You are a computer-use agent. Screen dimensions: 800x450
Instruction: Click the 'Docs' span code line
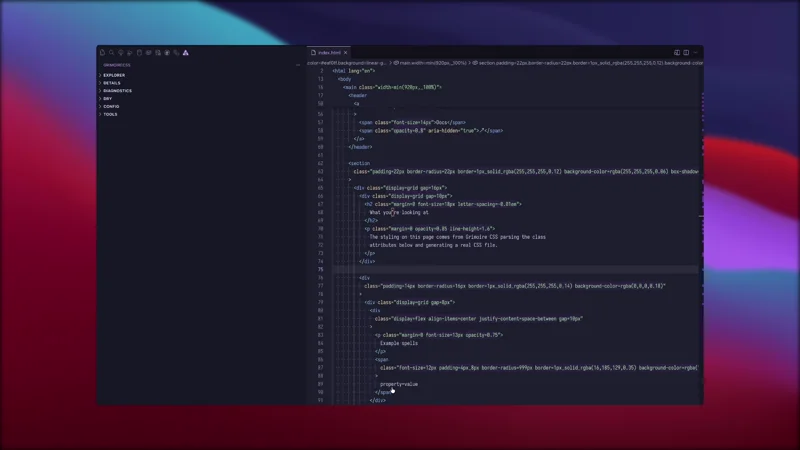(x=412, y=122)
